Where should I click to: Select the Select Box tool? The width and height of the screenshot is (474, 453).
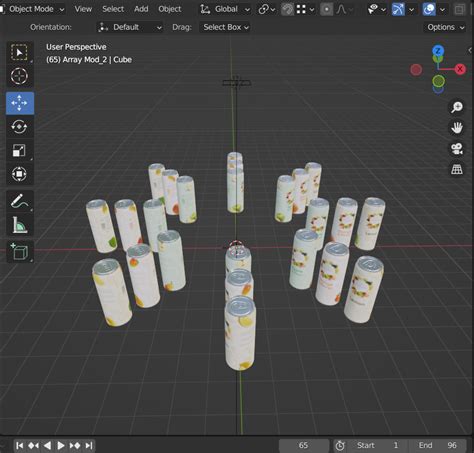20,53
